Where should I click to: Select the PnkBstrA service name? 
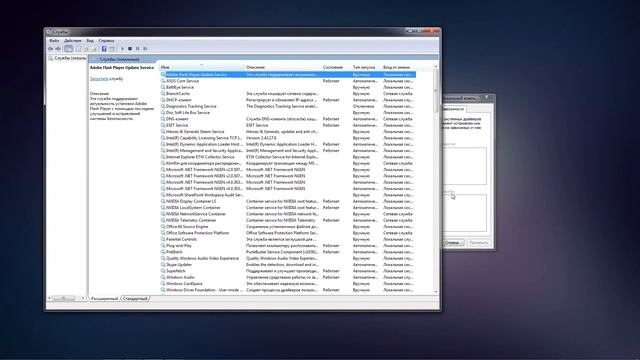click(174, 252)
